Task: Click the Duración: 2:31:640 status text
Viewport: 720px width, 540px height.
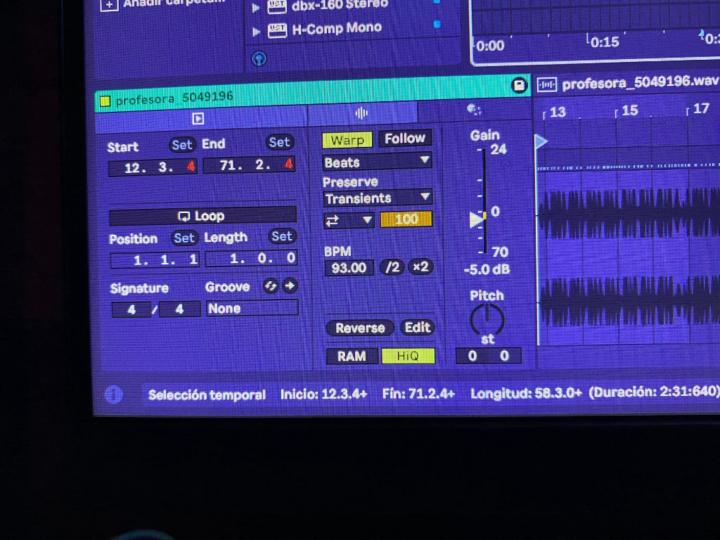Action: 654,392
